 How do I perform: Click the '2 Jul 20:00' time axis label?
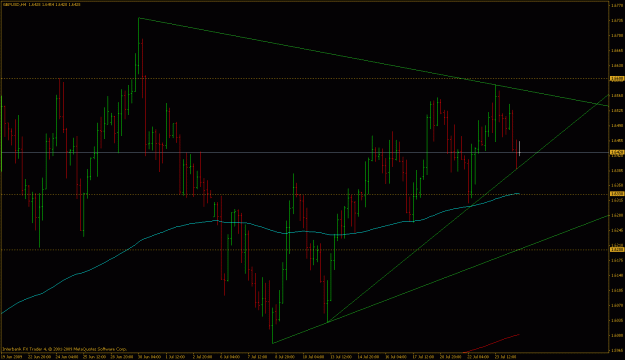tap(203, 357)
